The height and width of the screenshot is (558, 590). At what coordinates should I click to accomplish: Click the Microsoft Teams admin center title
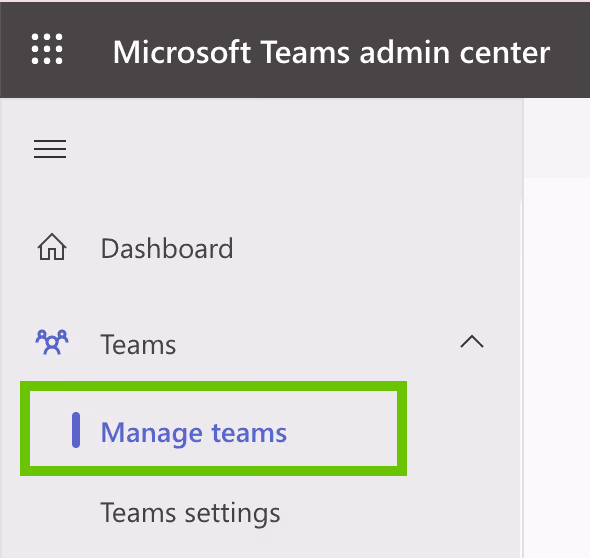click(x=331, y=52)
